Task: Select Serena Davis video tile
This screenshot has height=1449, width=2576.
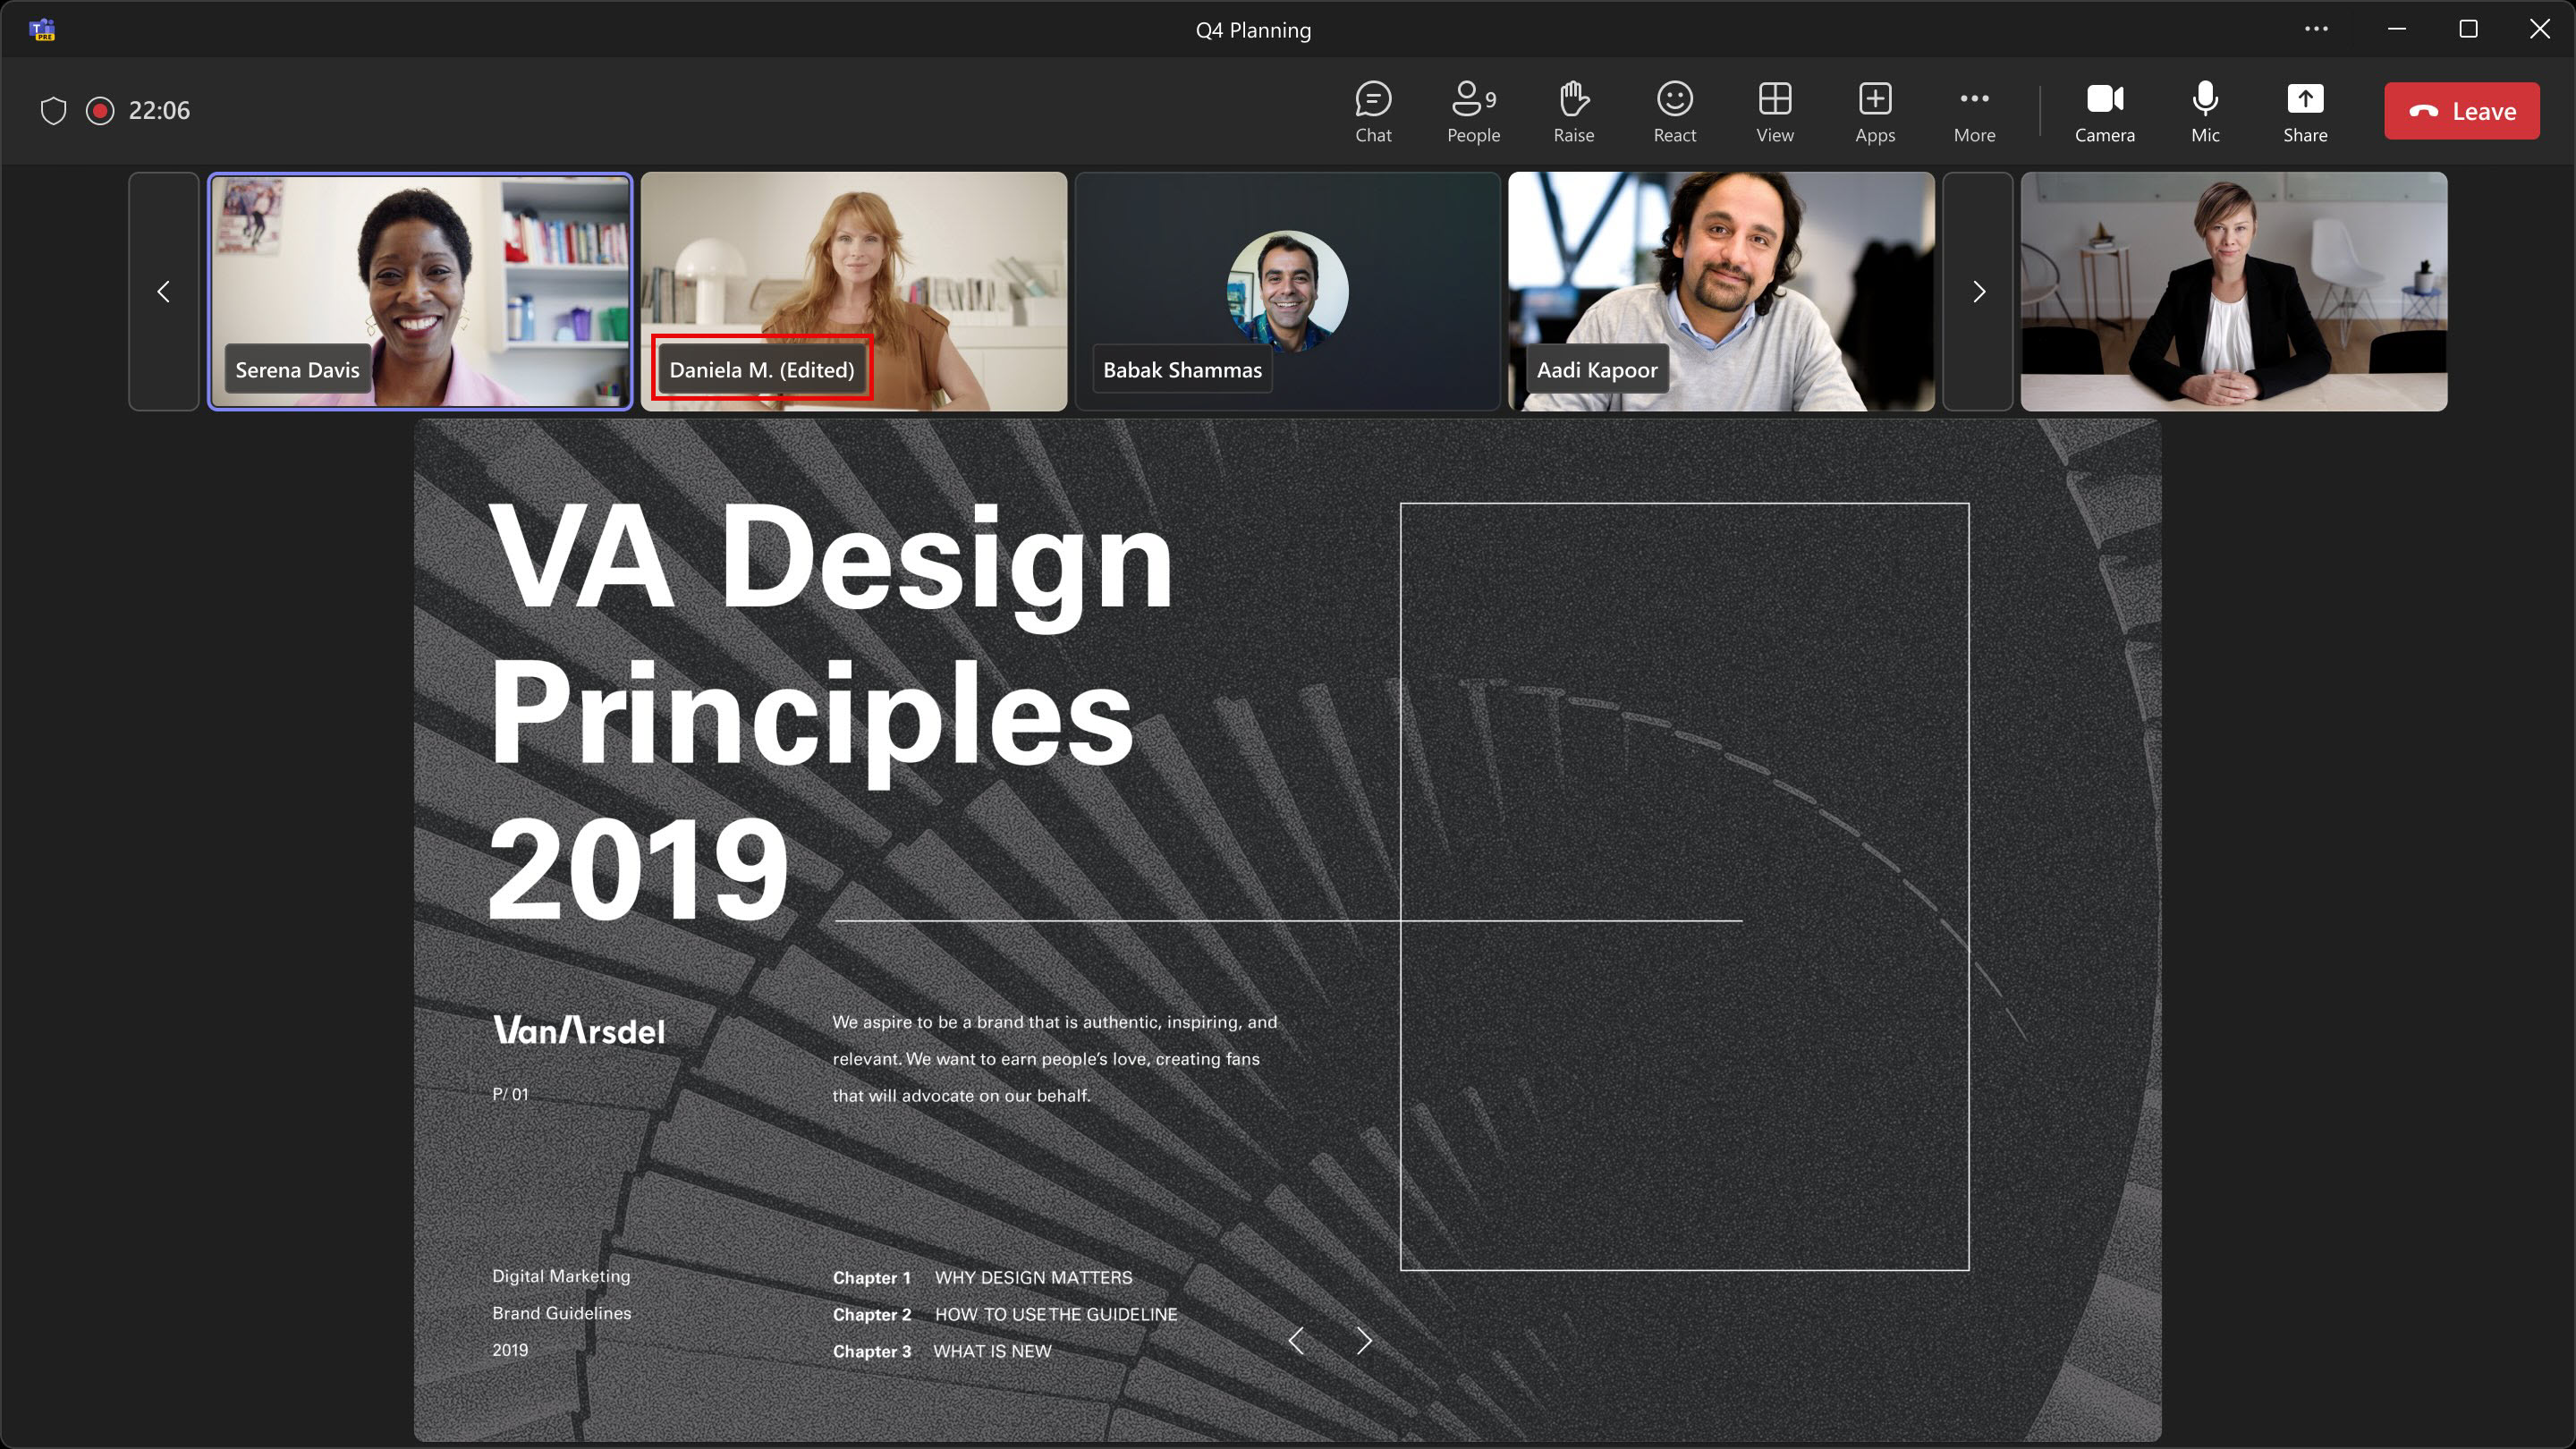Action: 419,290
